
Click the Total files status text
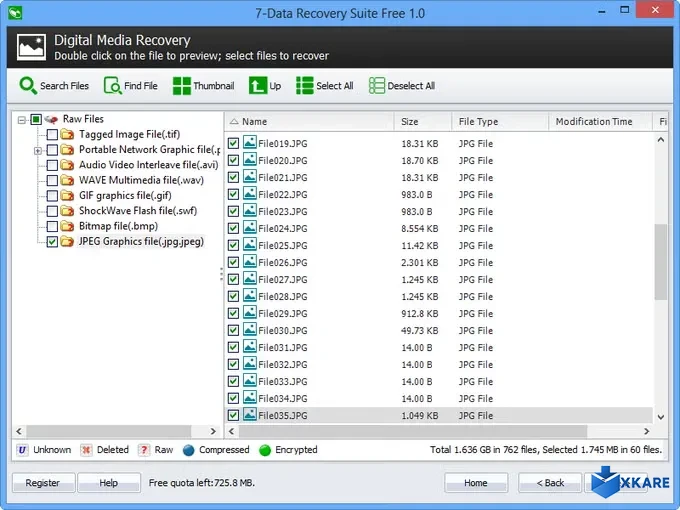pos(546,450)
